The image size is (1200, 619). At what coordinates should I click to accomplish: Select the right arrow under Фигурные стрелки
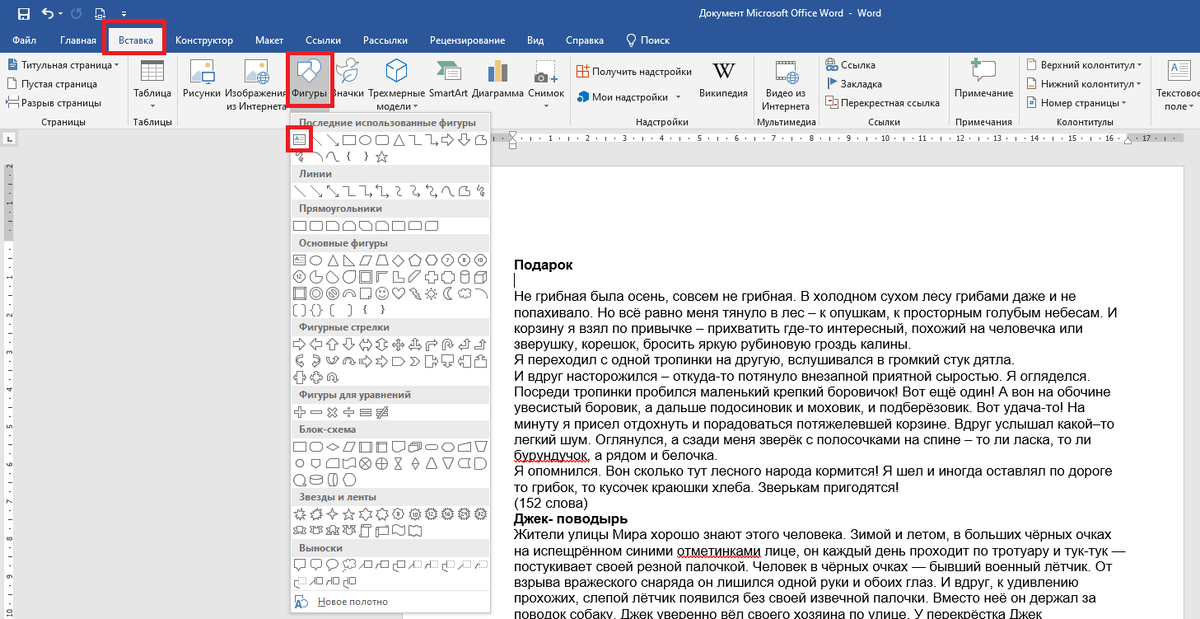(x=299, y=344)
